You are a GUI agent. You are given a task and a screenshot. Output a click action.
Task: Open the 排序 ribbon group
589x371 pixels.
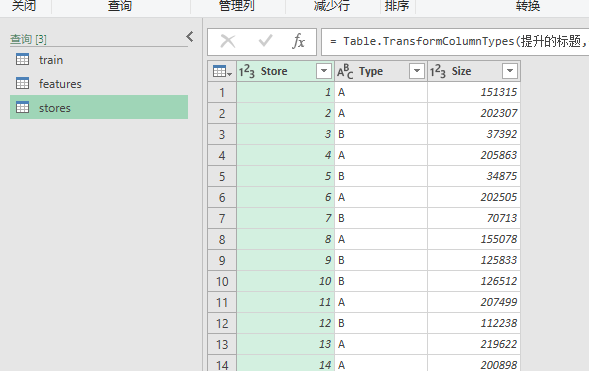pyautogui.click(x=397, y=6)
